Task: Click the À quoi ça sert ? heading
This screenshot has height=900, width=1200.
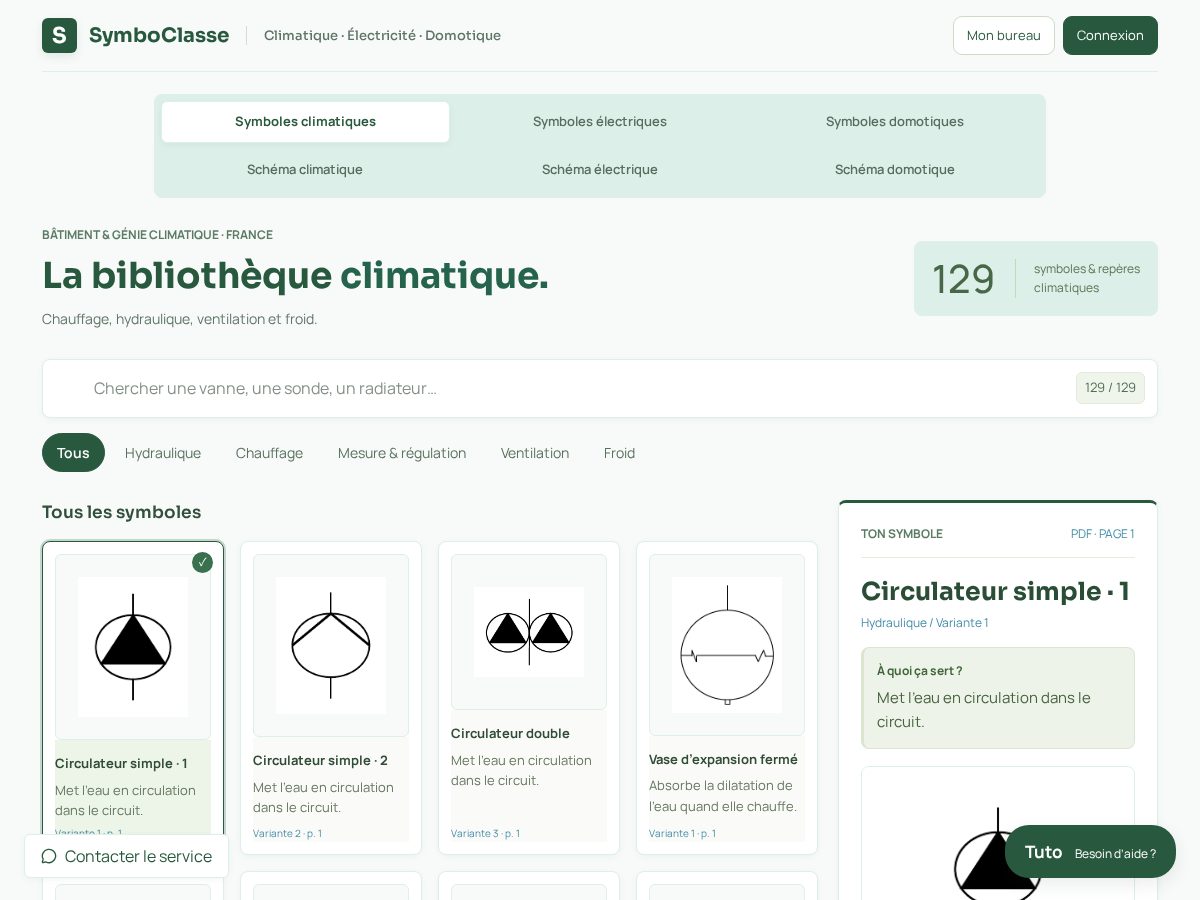Action: click(919, 671)
